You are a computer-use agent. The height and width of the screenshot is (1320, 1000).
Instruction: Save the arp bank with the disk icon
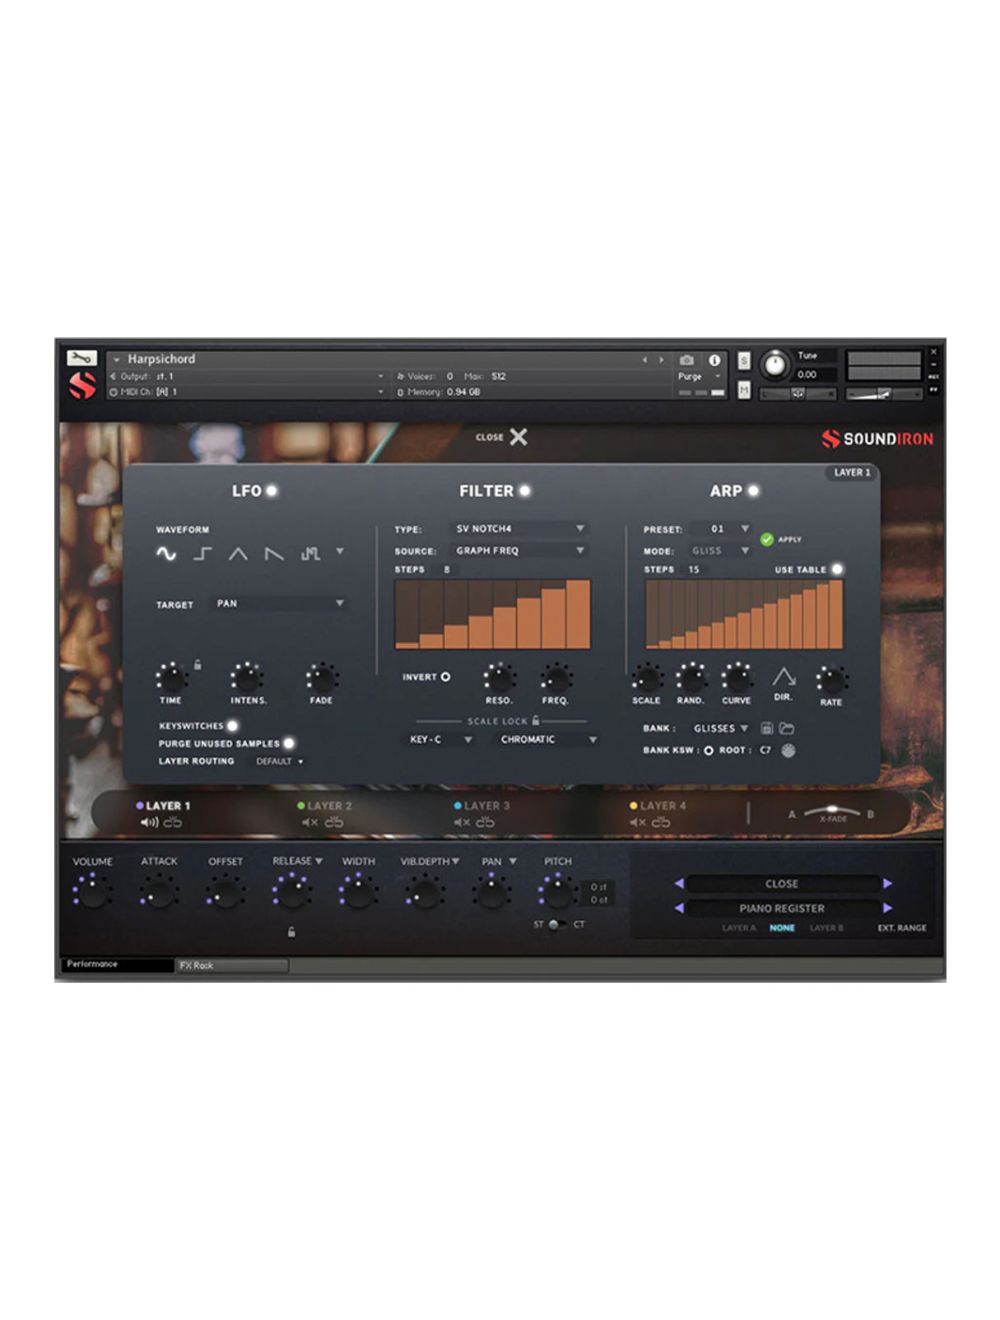pos(766,728)
